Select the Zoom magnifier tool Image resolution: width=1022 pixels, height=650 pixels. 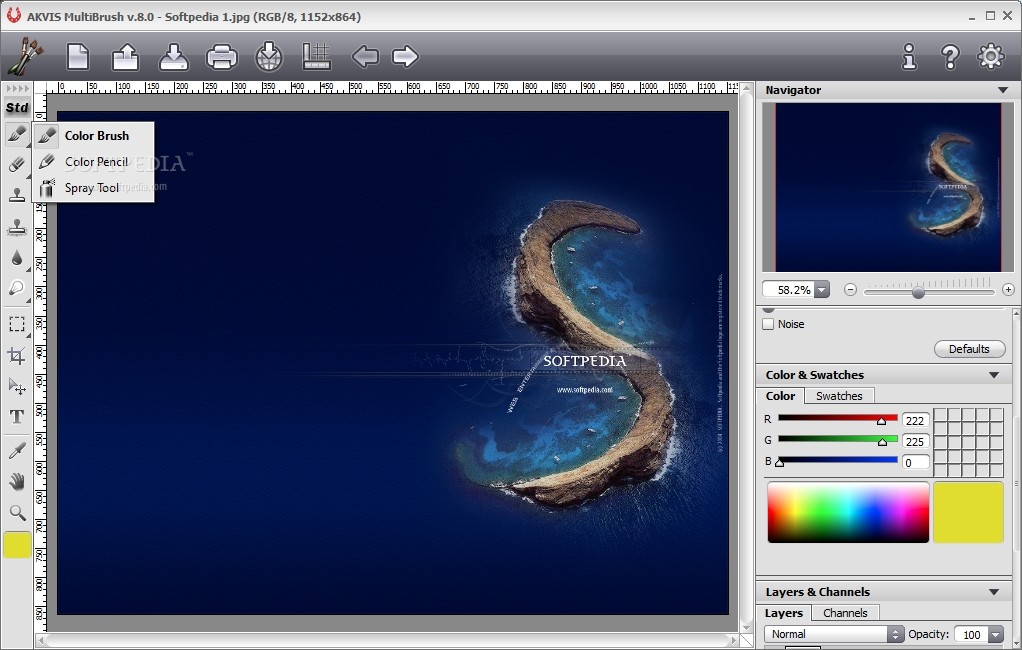17,512
